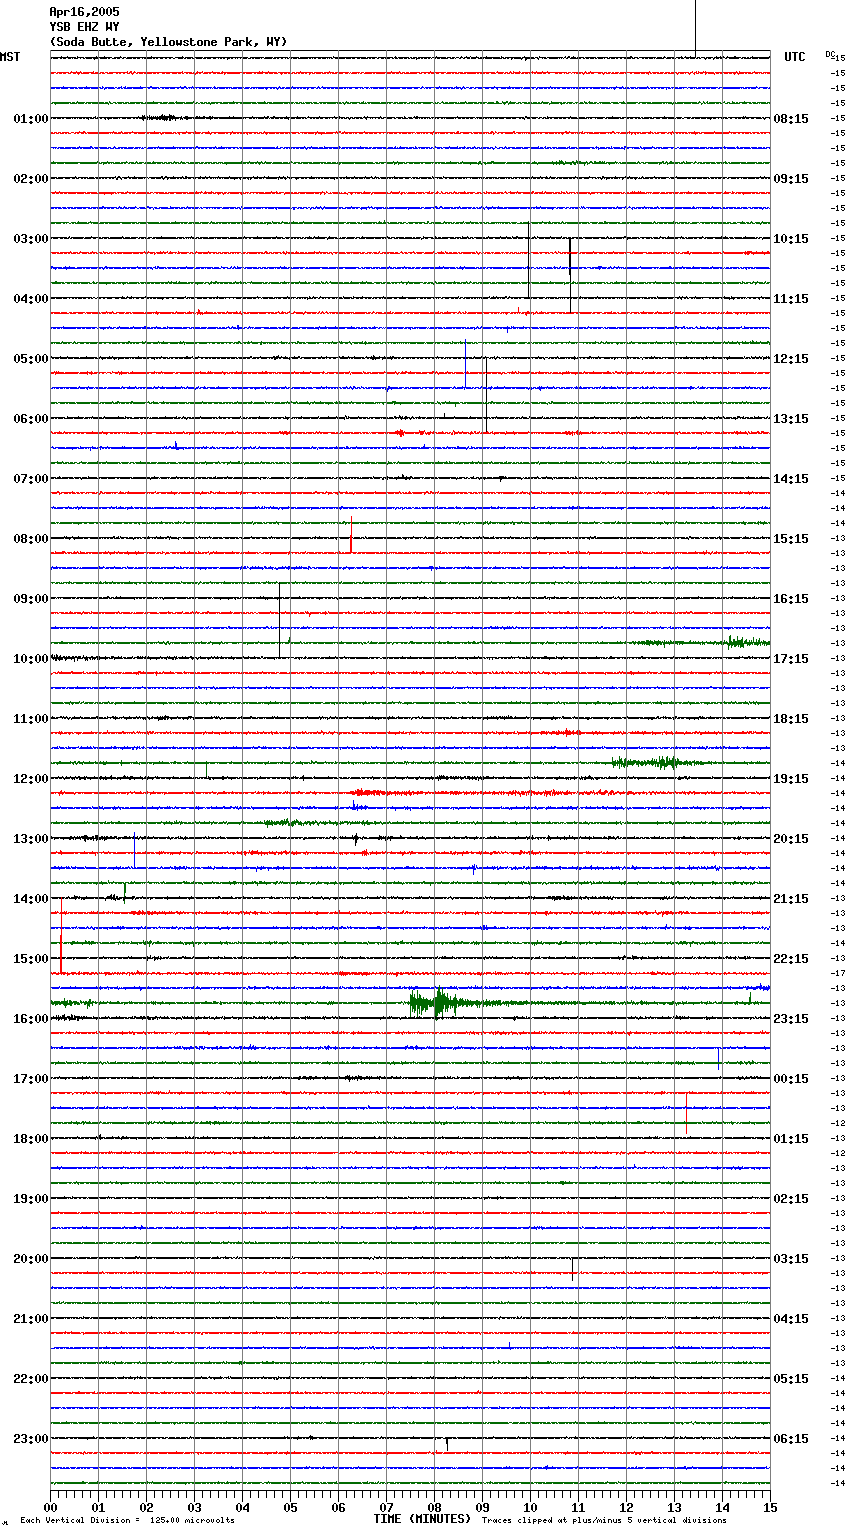This screenshot has width=850, height=1534.
Task: Click the 06:15 UTC time label
Action: (x=791, y=1439)
